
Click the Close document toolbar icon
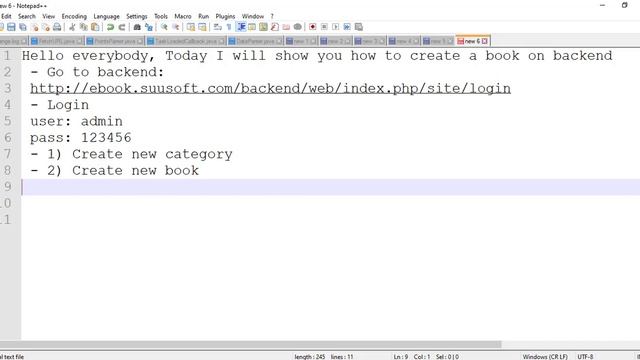click(x=34, y=27)
